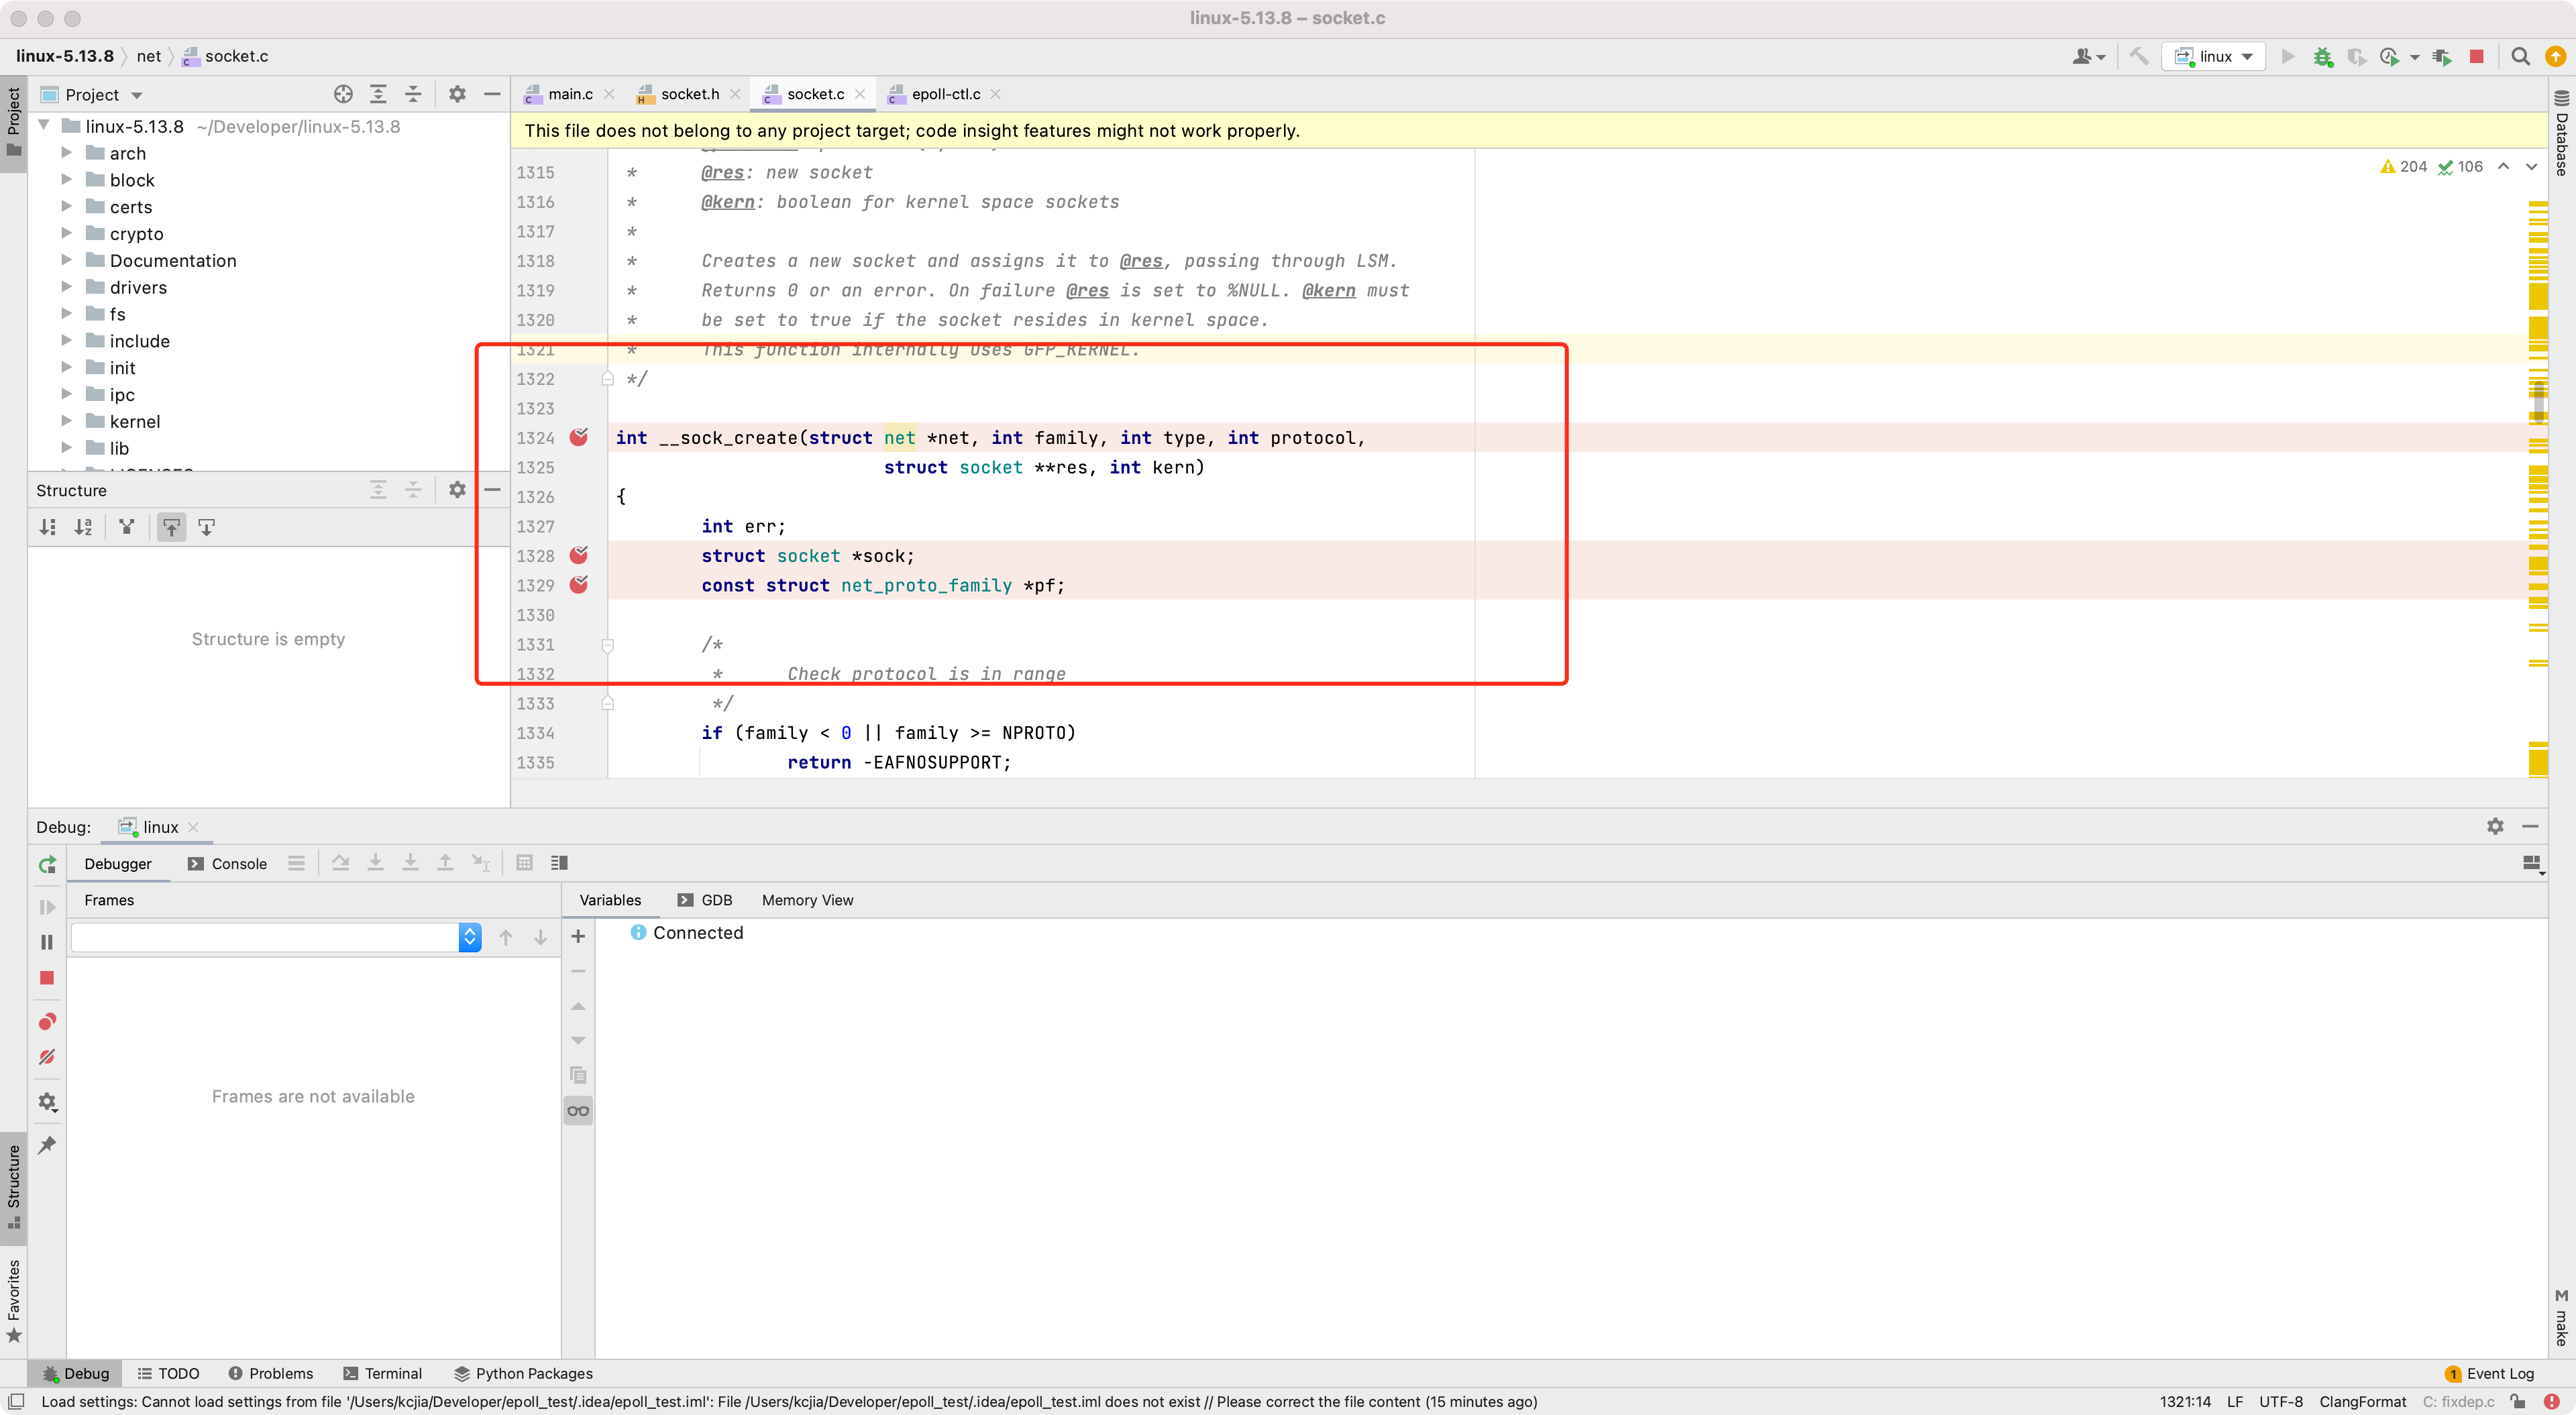
Task: Toggle breakpoint on line 1324
Action: click(579, 437)
